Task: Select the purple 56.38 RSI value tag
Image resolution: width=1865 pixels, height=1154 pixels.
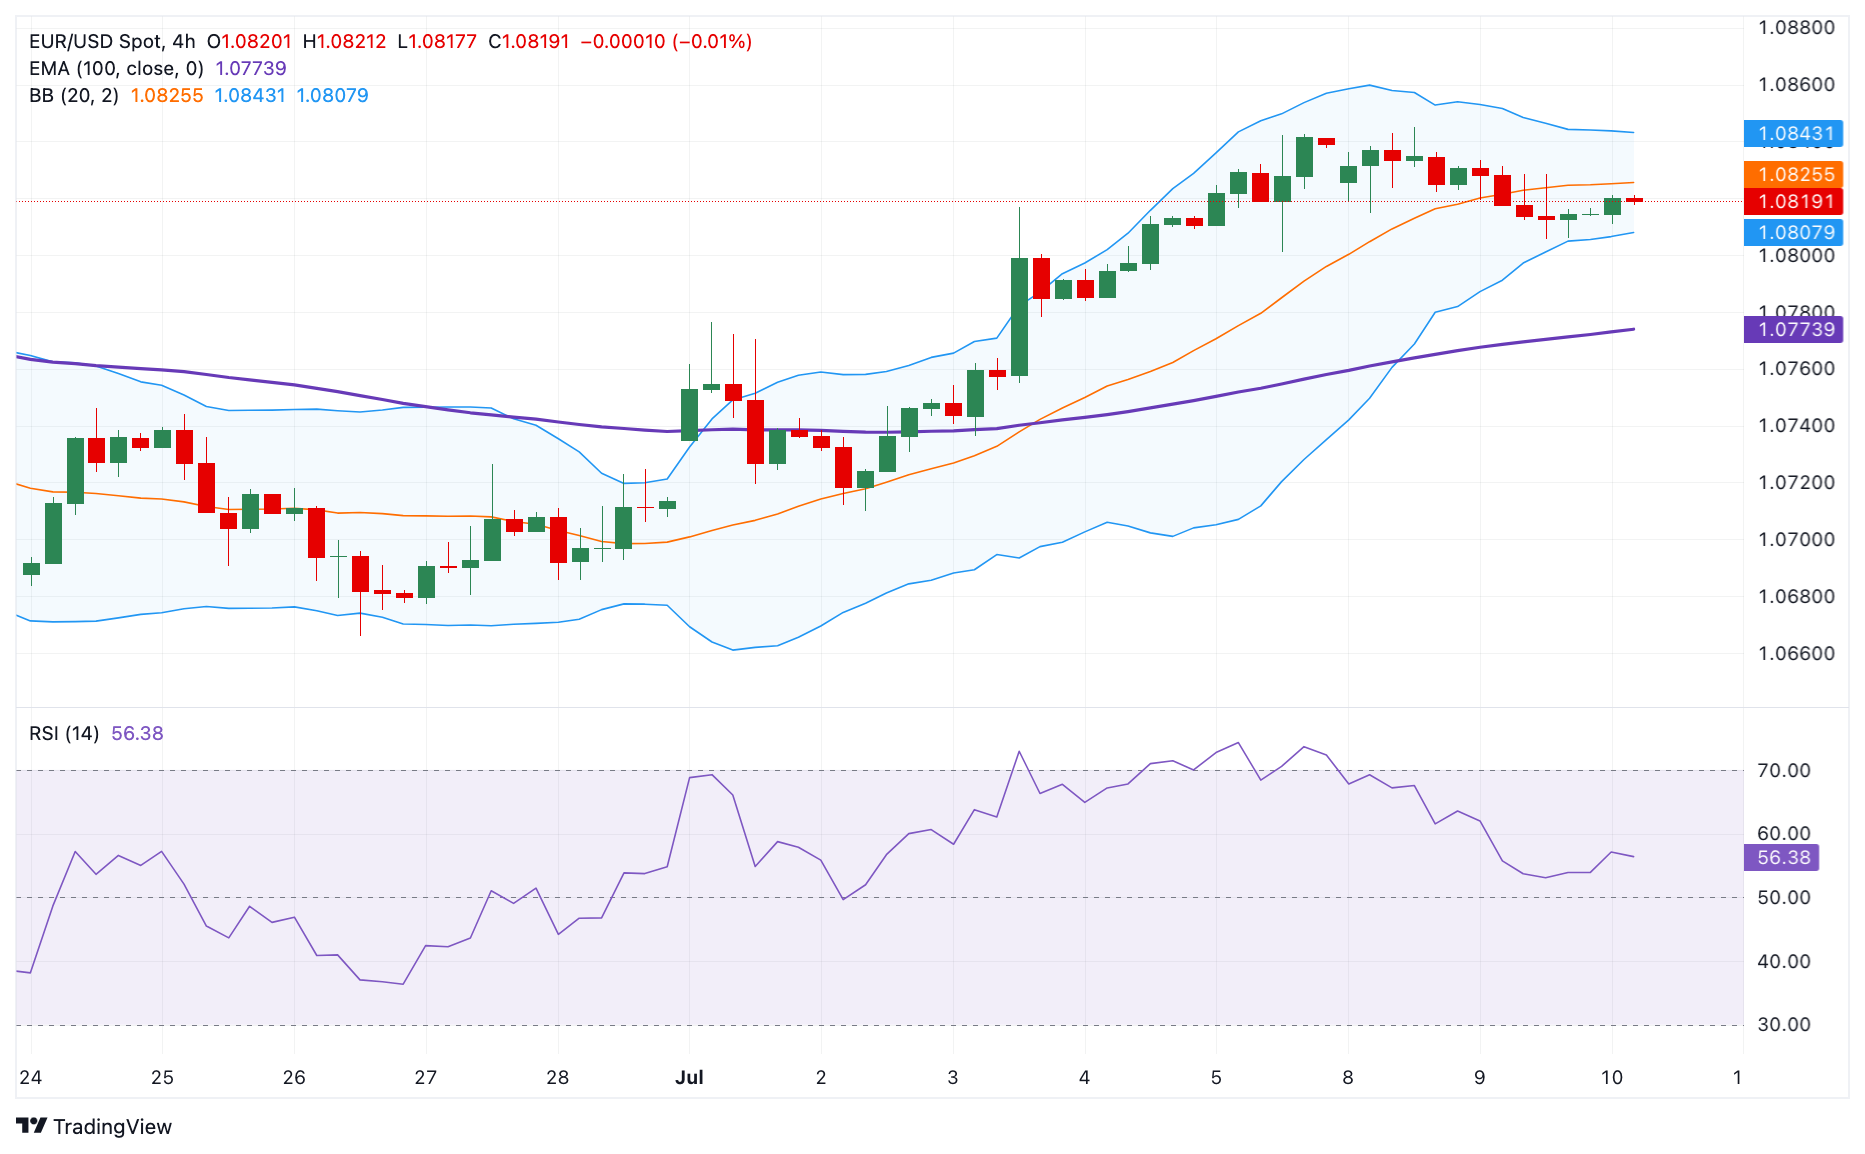Action: tap(1783, 857)
